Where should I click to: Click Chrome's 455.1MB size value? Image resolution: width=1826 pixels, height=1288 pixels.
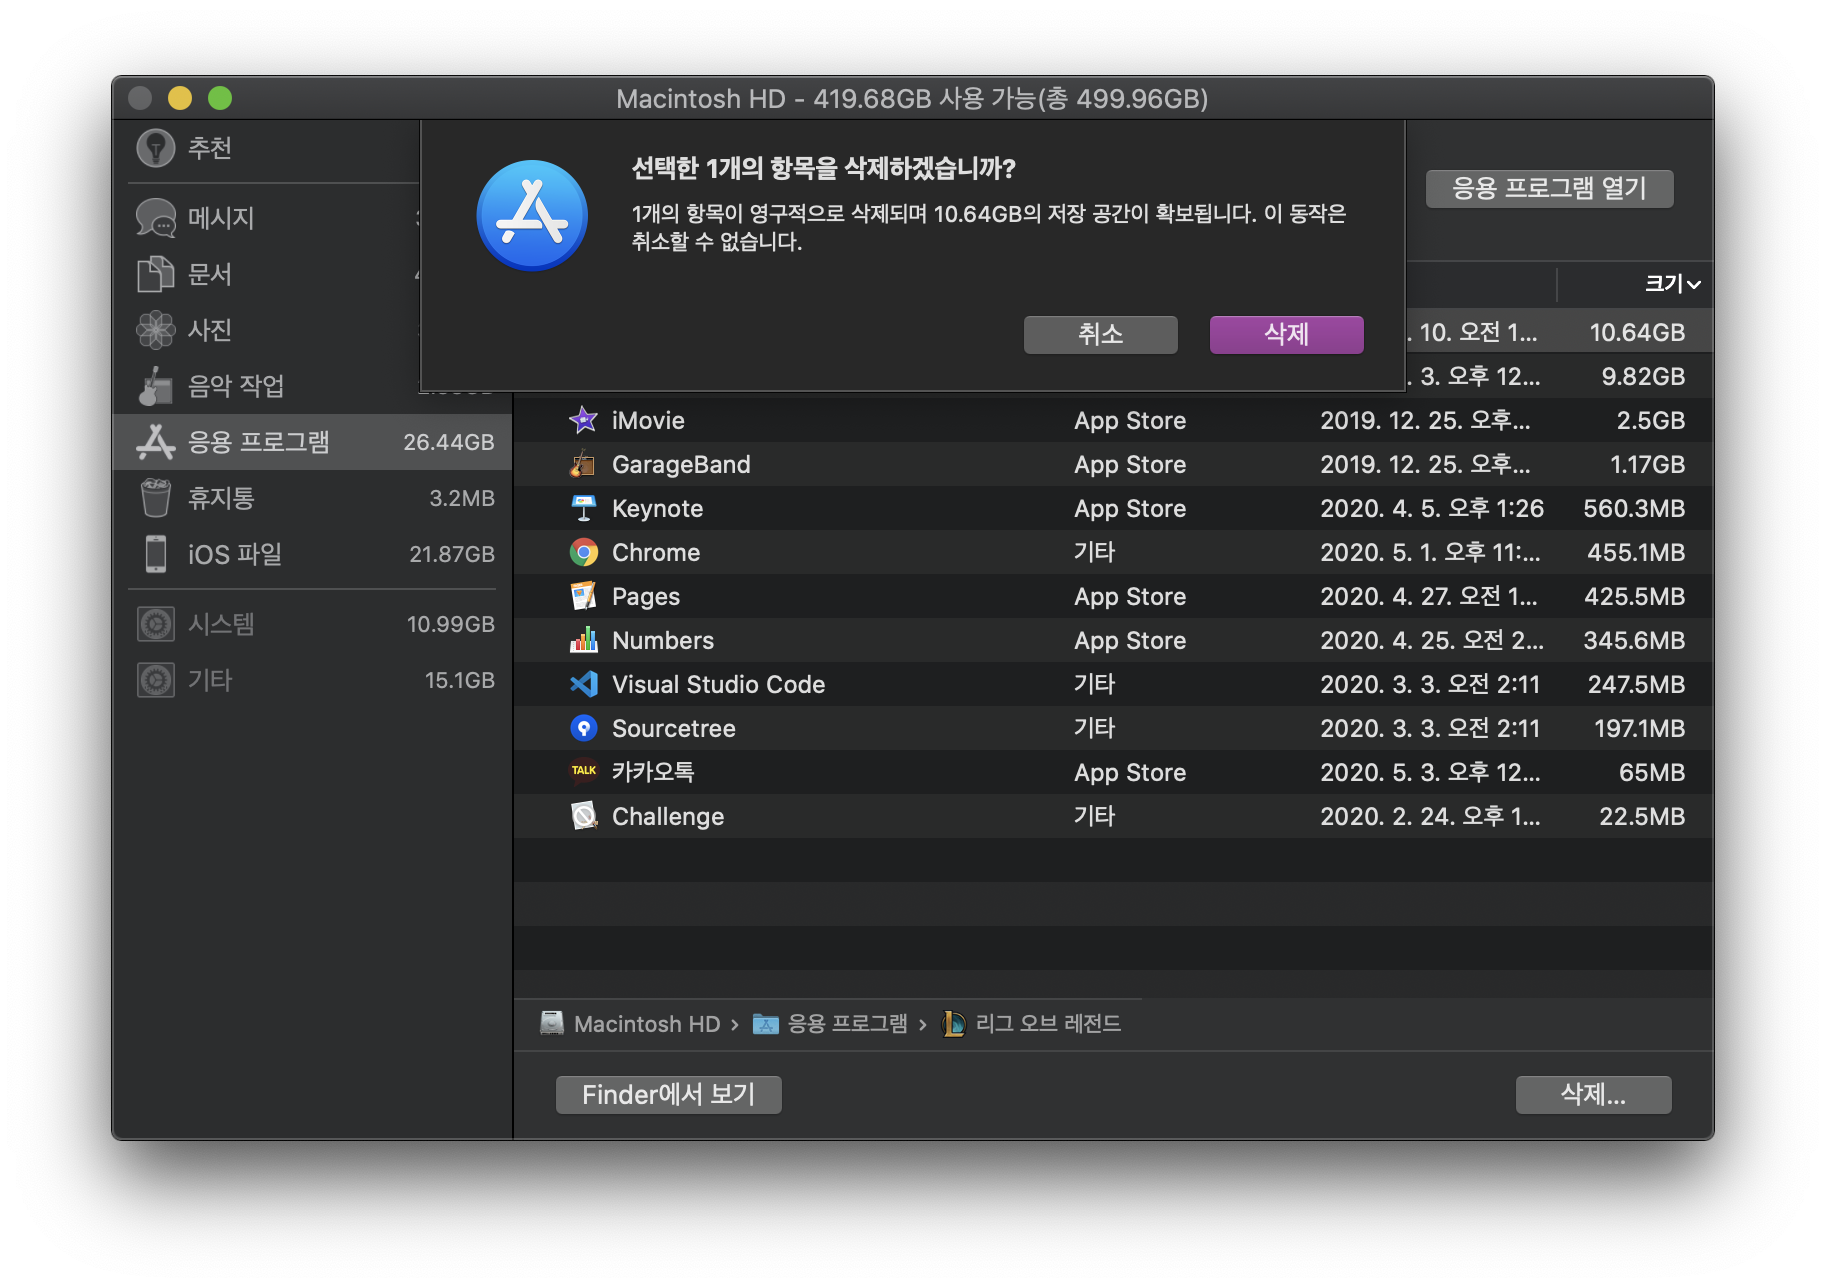[1636, 553]
